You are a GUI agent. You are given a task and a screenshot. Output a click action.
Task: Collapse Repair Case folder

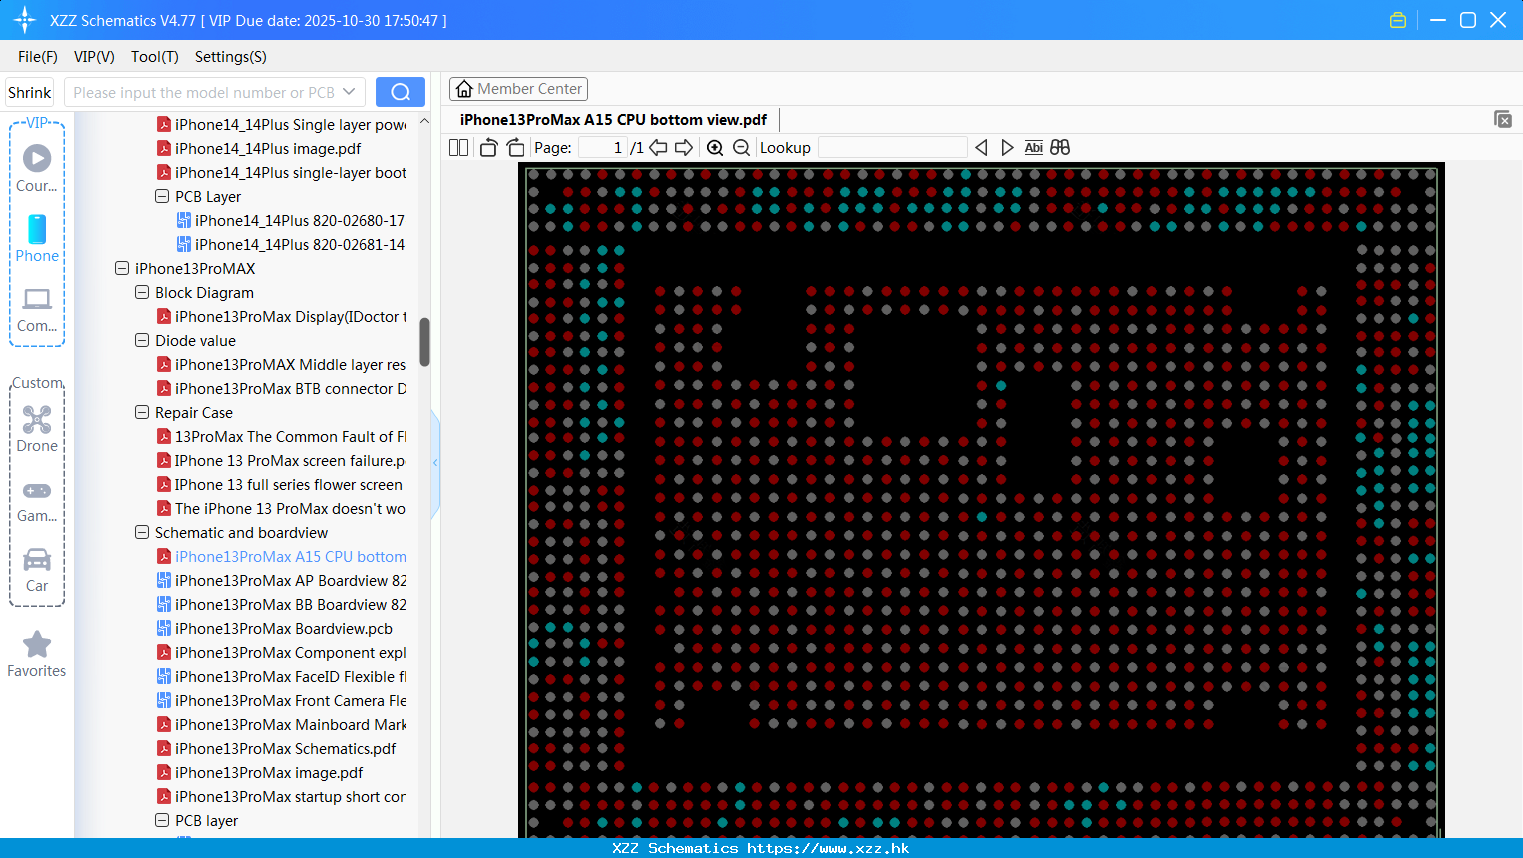coord(142,412)
